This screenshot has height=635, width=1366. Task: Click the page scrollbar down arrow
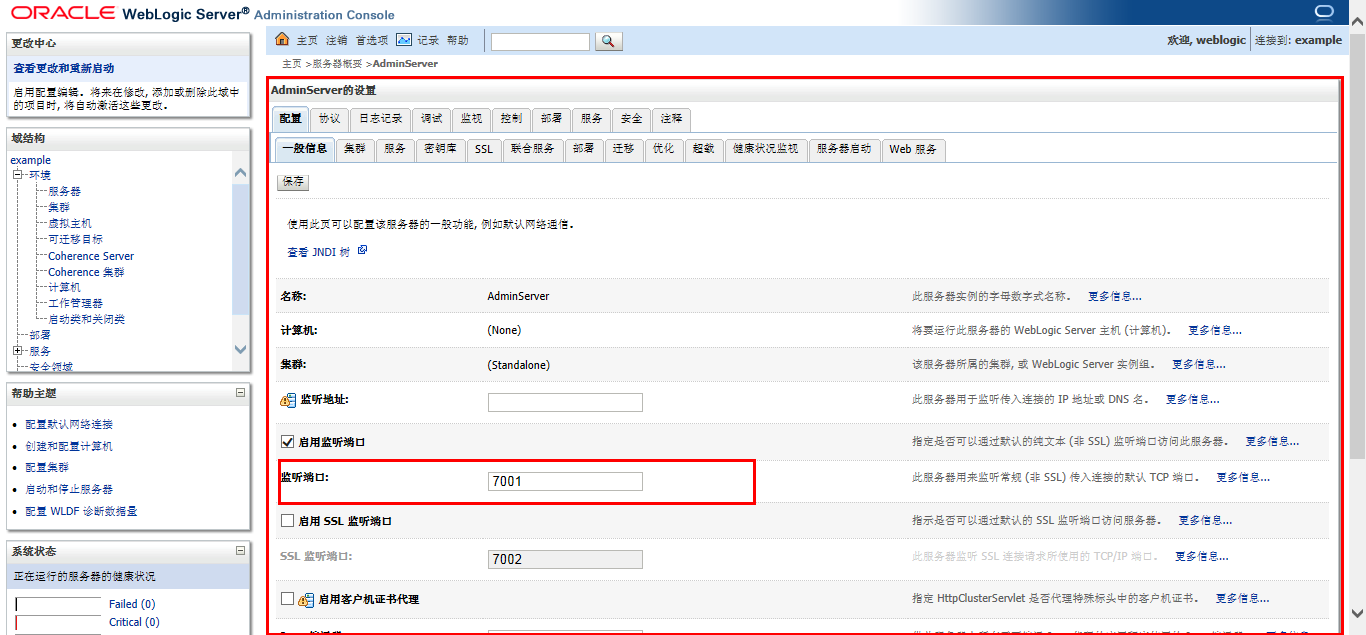pyautogui.click(x=1357, y=613)
